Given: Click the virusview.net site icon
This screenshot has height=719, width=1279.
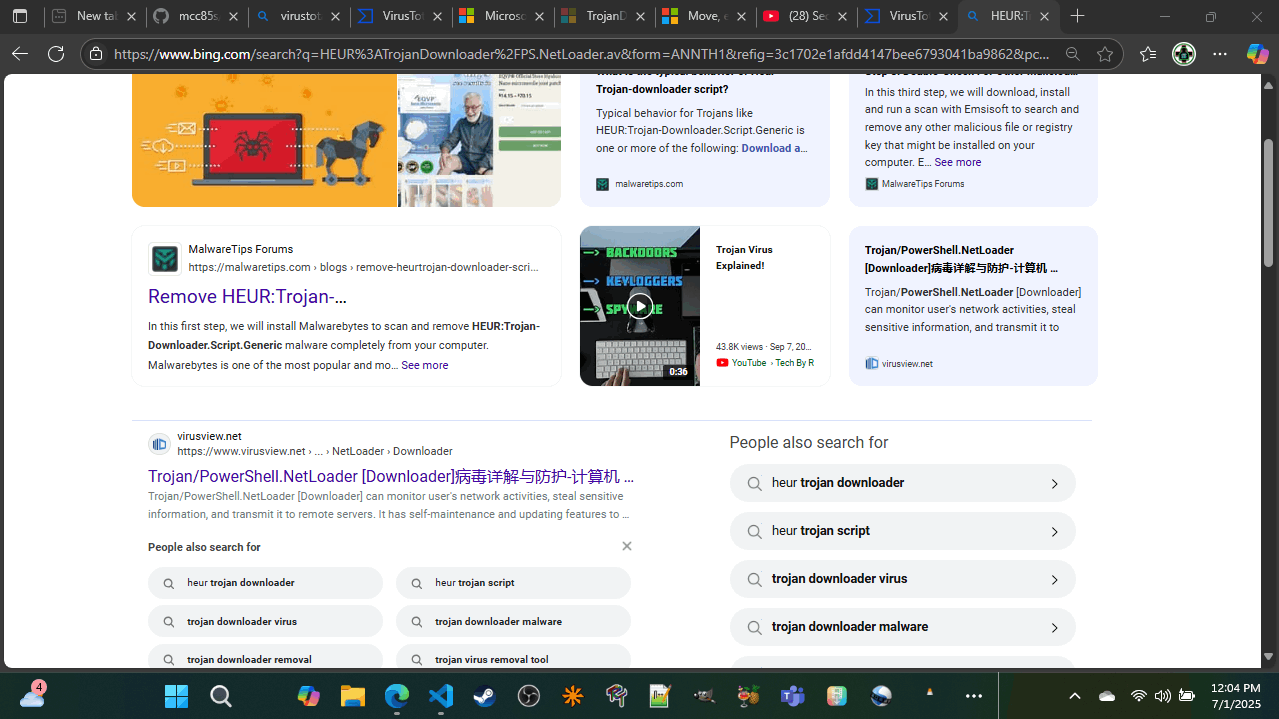Looking at the screenshot, I should click(x=159, y=444).
